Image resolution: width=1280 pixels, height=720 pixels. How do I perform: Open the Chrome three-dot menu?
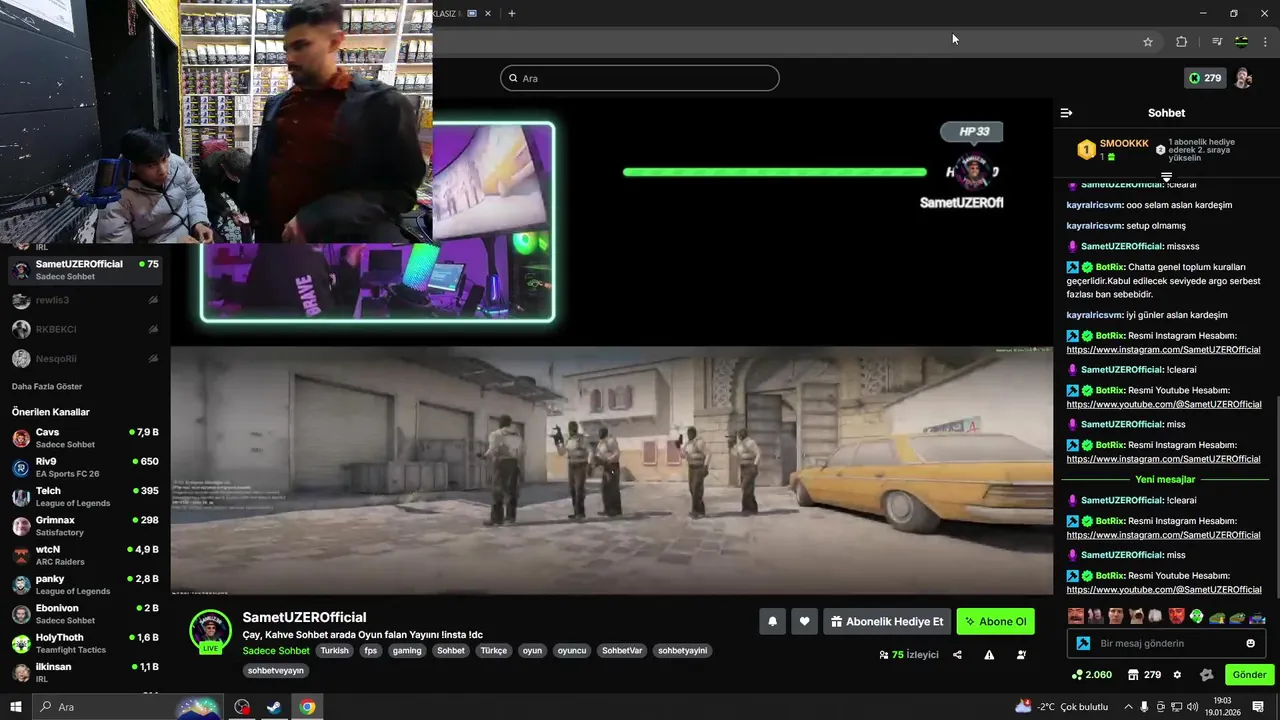pyautogui.click(x=1265, y=42)
